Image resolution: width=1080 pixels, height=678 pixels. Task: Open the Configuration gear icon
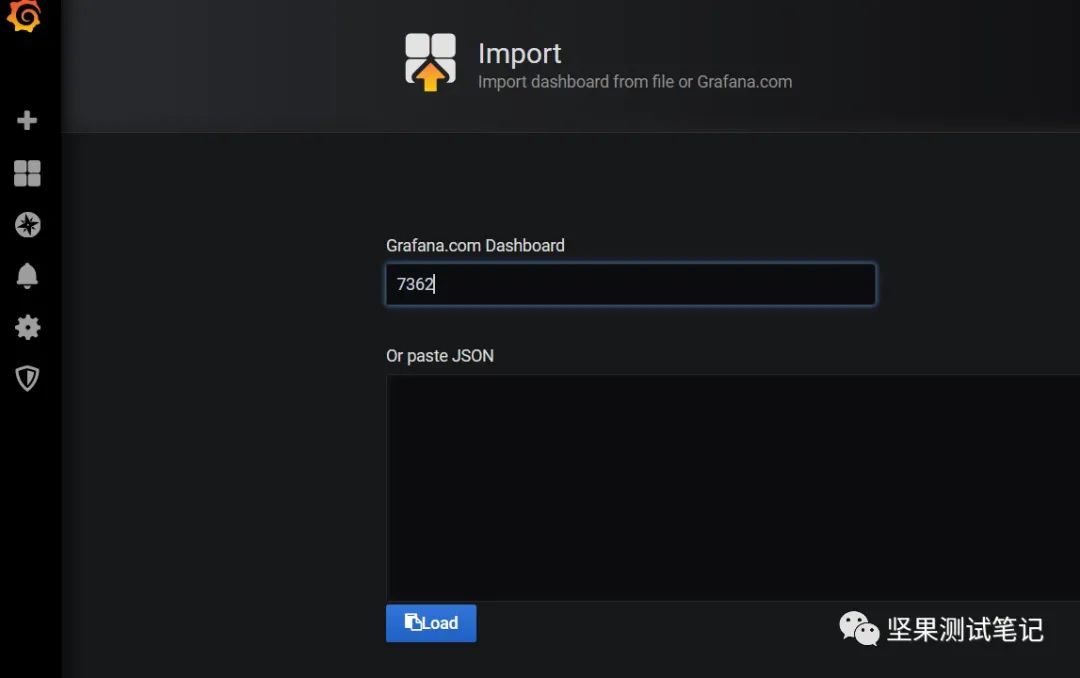tap(28, 327)
